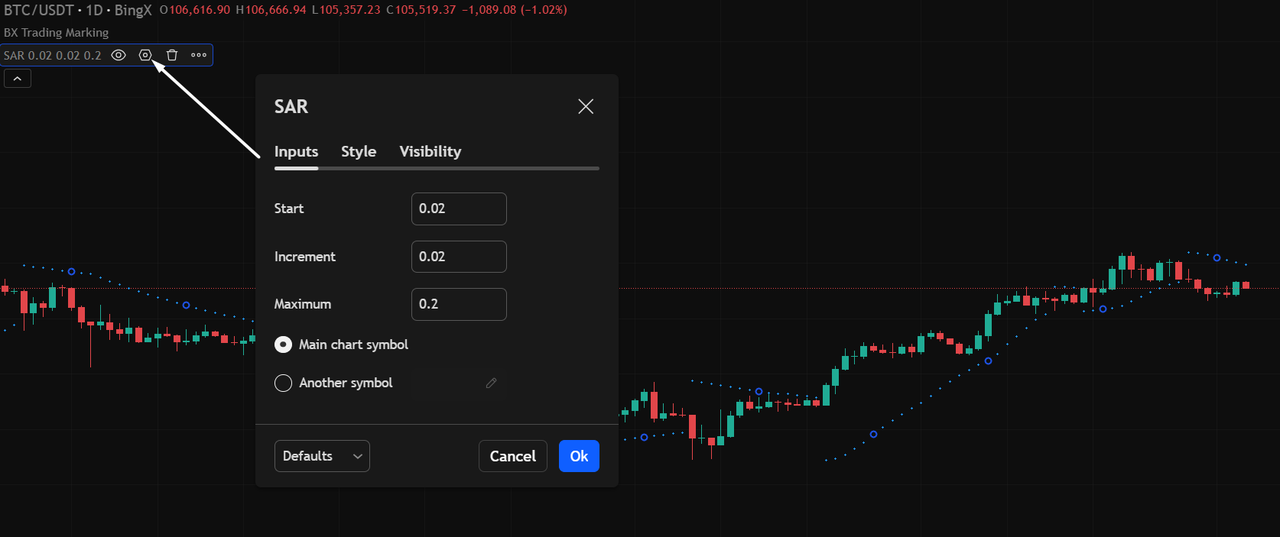Open SAR indicator more options menu
The height and width of the screenshot is (537, 1280).
coord(199,55)
